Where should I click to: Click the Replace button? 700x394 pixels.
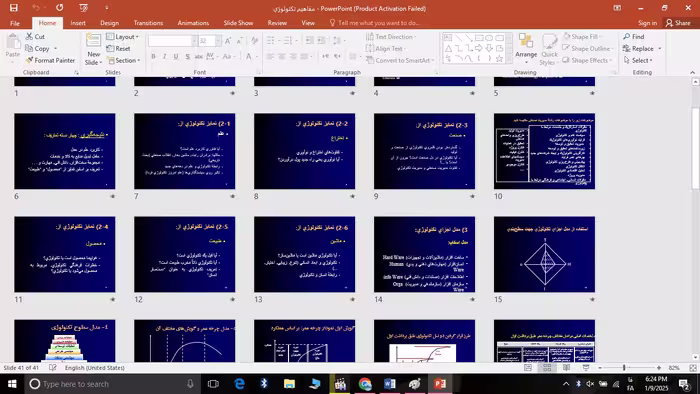pyautogui.click(x=638, y=48)
